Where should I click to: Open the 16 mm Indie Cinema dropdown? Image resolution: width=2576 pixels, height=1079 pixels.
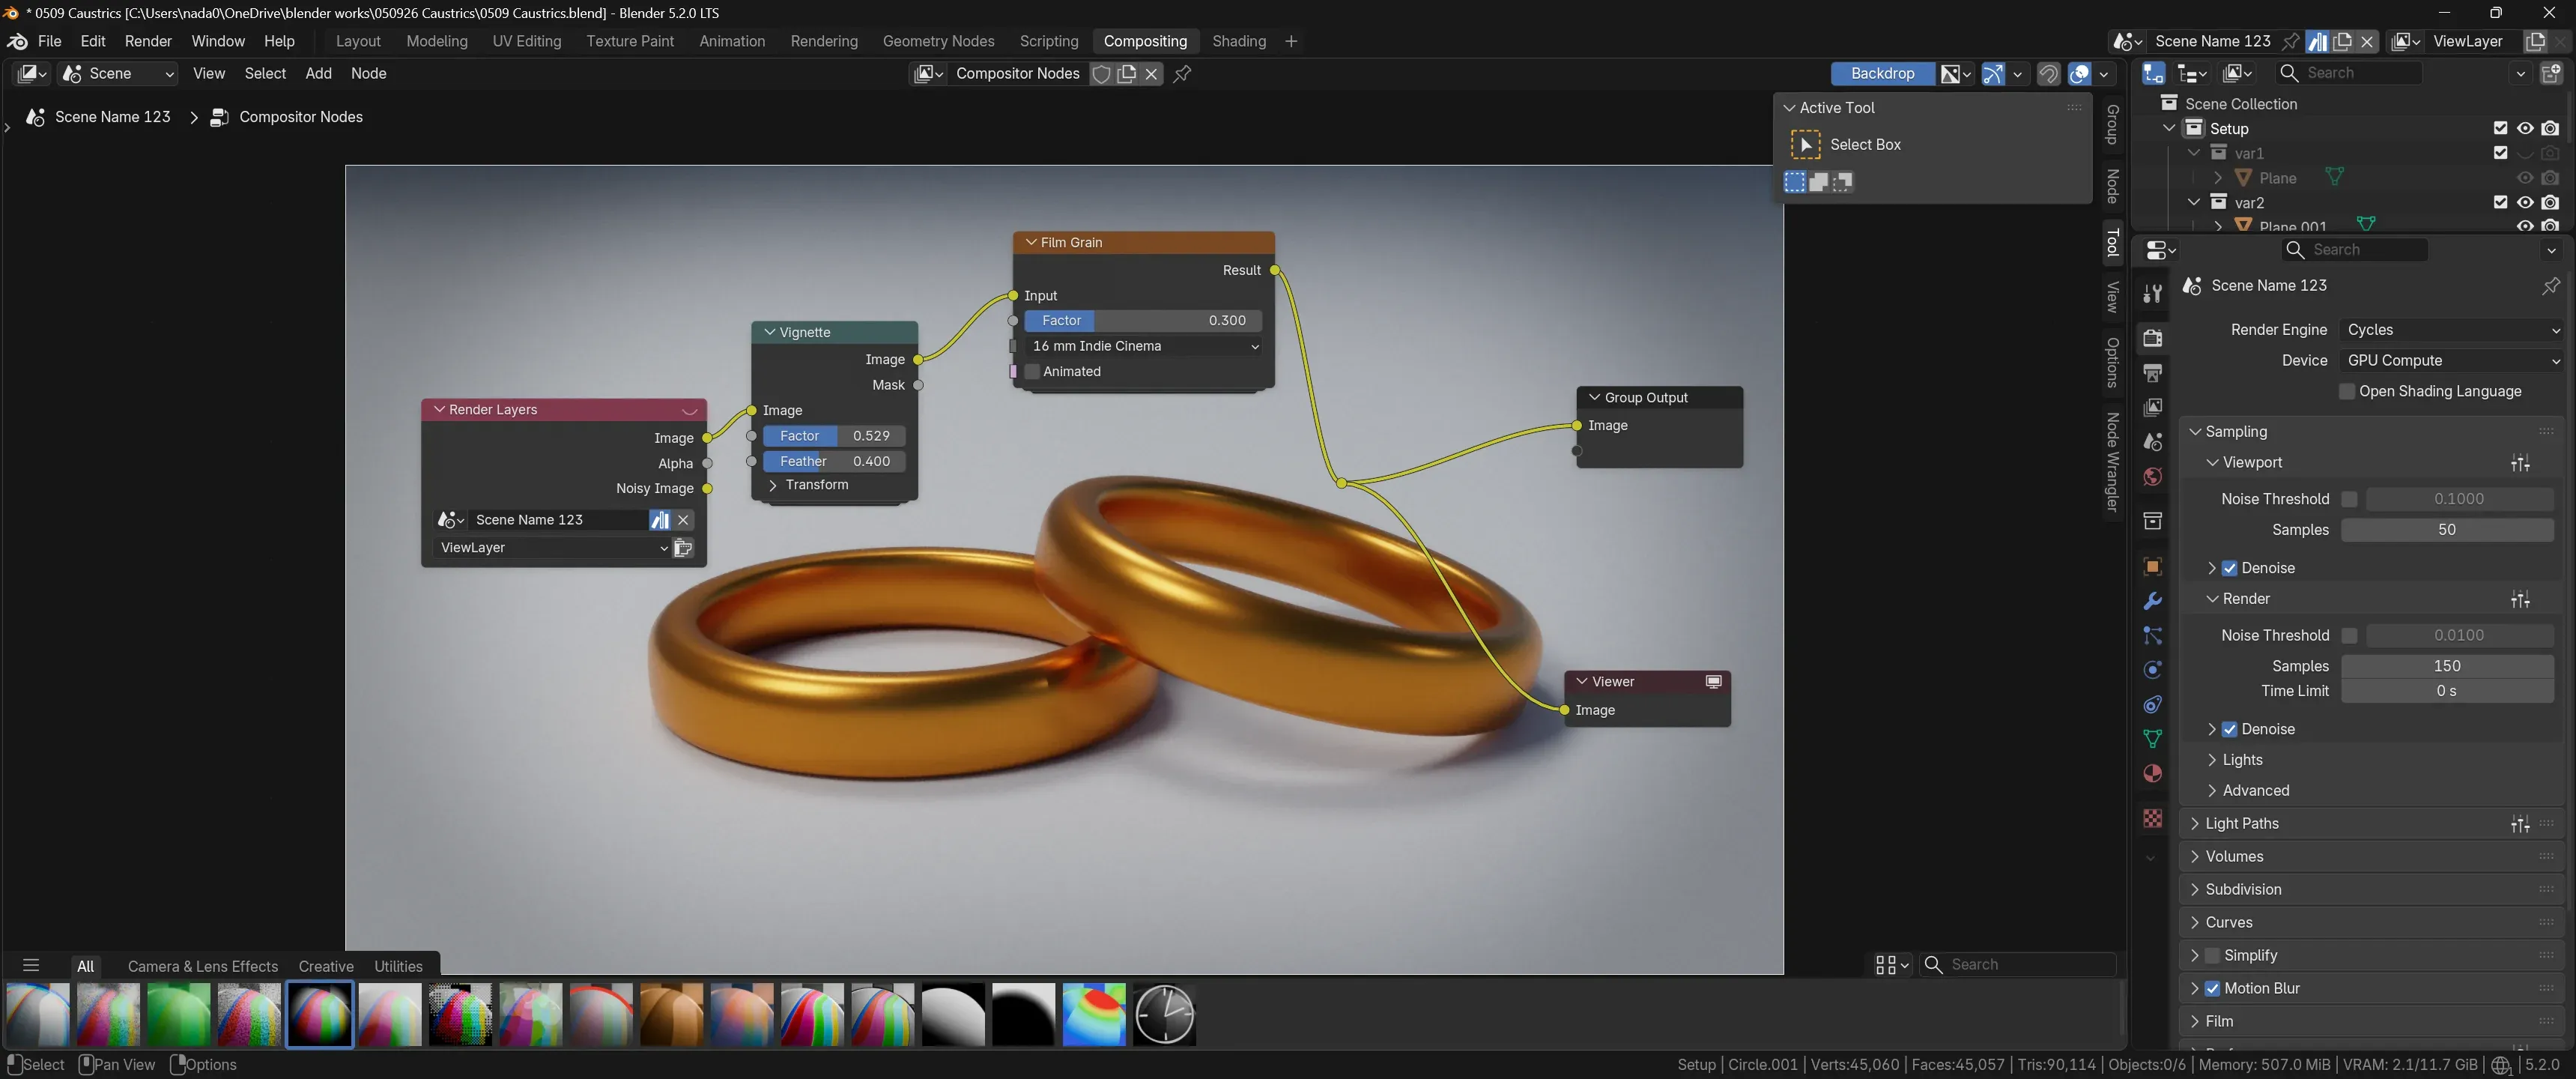[1143, 346]
